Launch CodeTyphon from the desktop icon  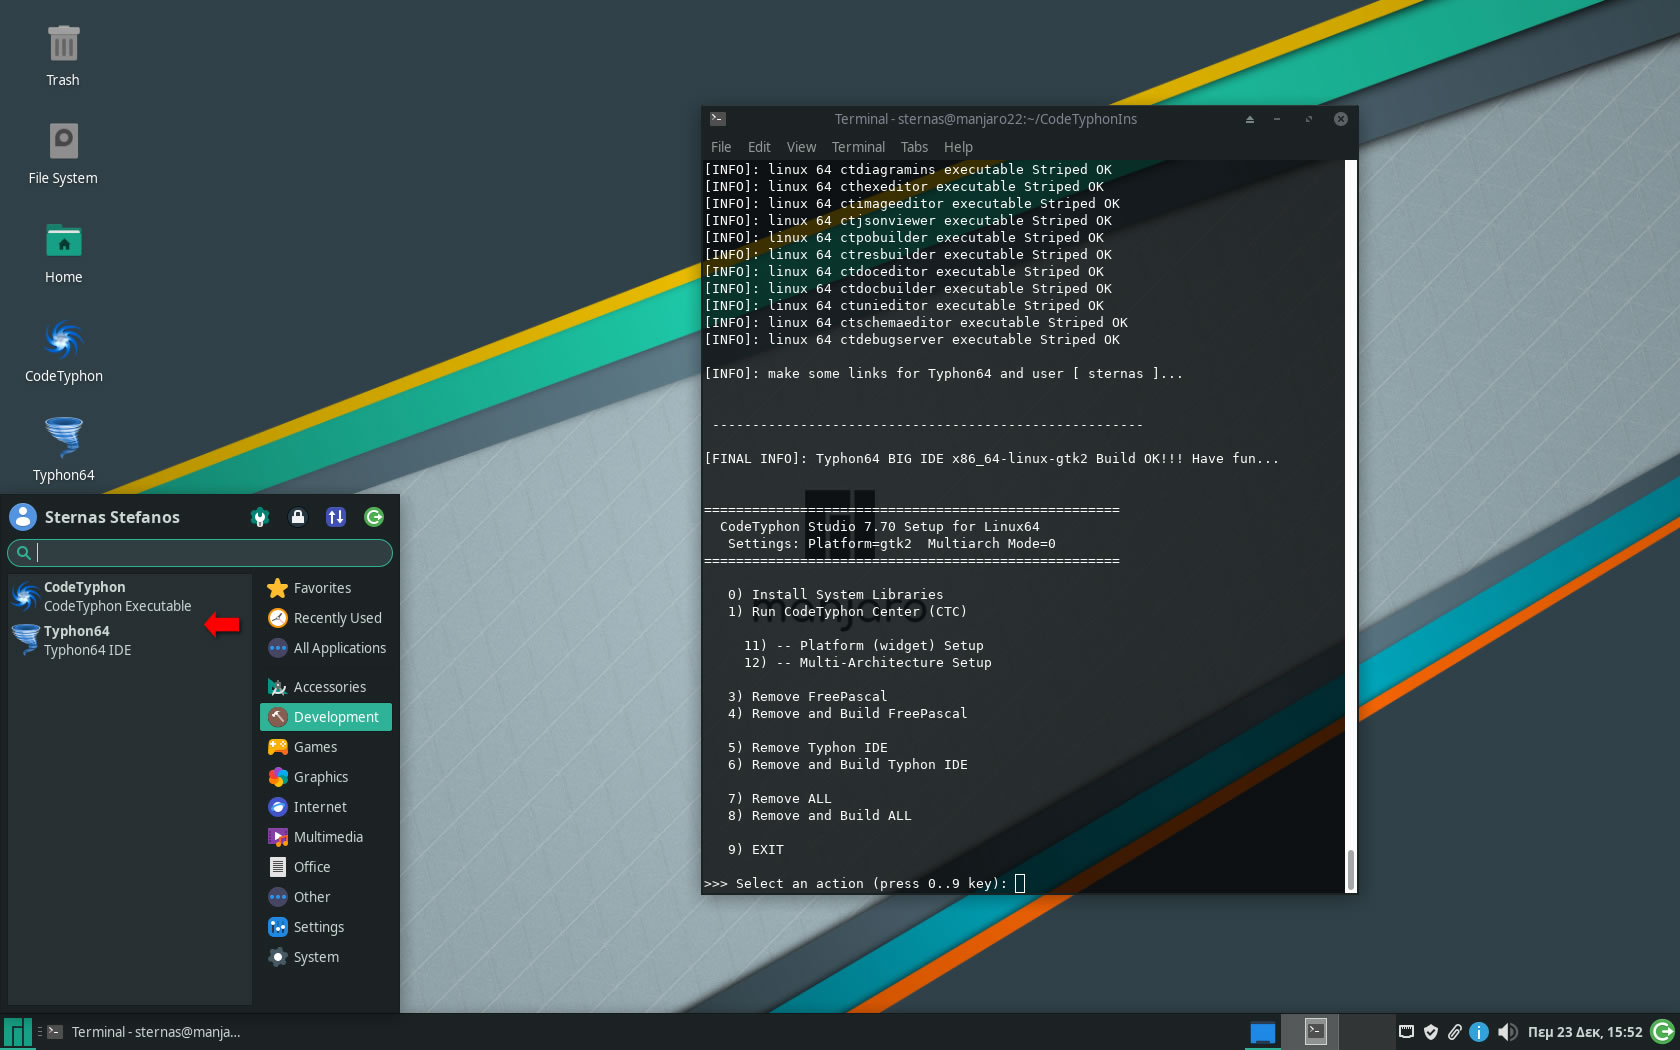tap(63, 351)
